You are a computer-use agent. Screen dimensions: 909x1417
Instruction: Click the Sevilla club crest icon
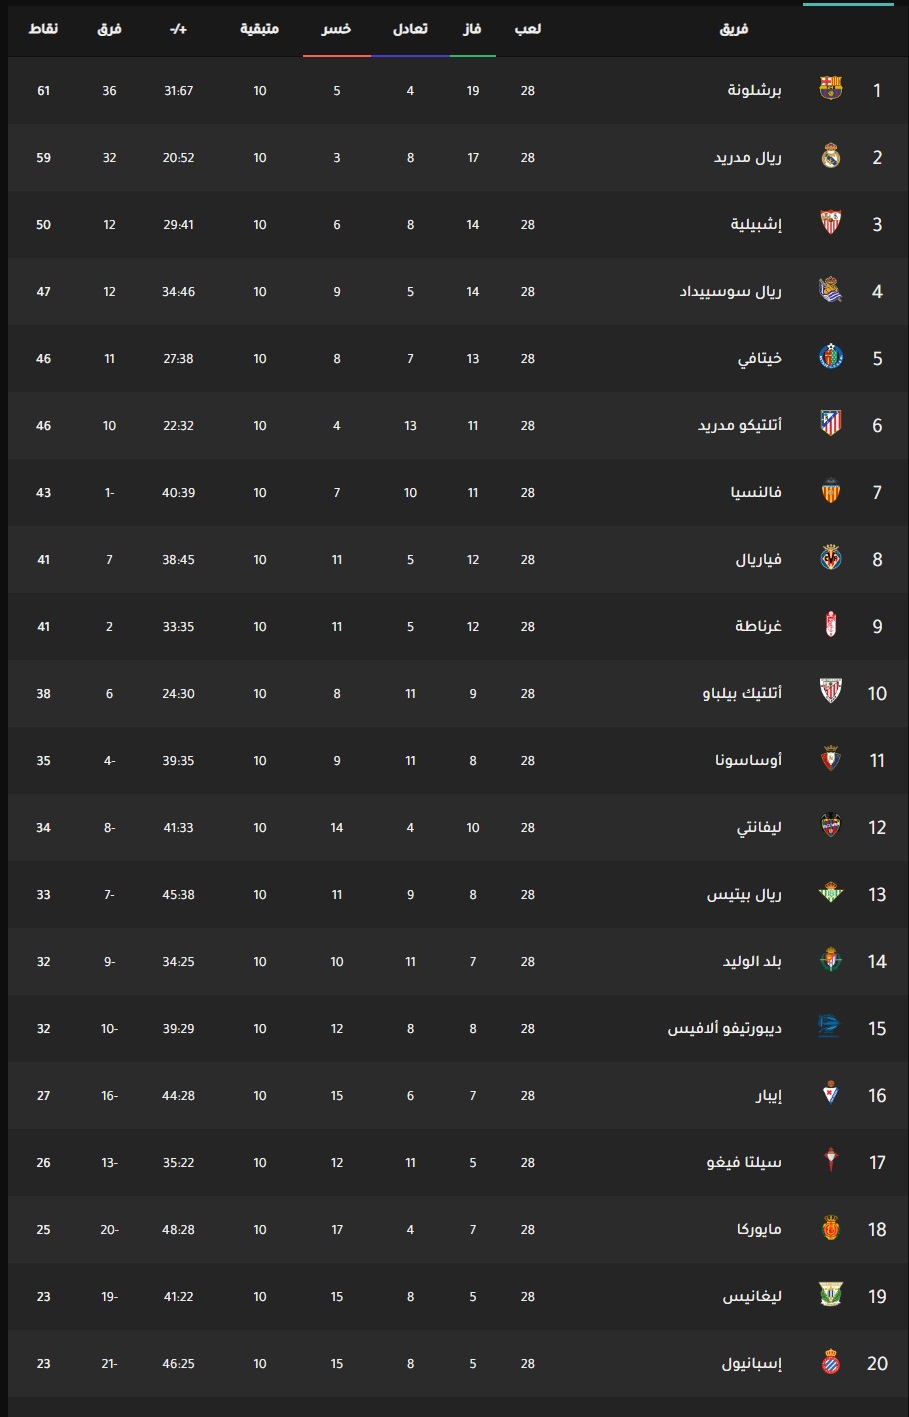[x=831, y=223]
